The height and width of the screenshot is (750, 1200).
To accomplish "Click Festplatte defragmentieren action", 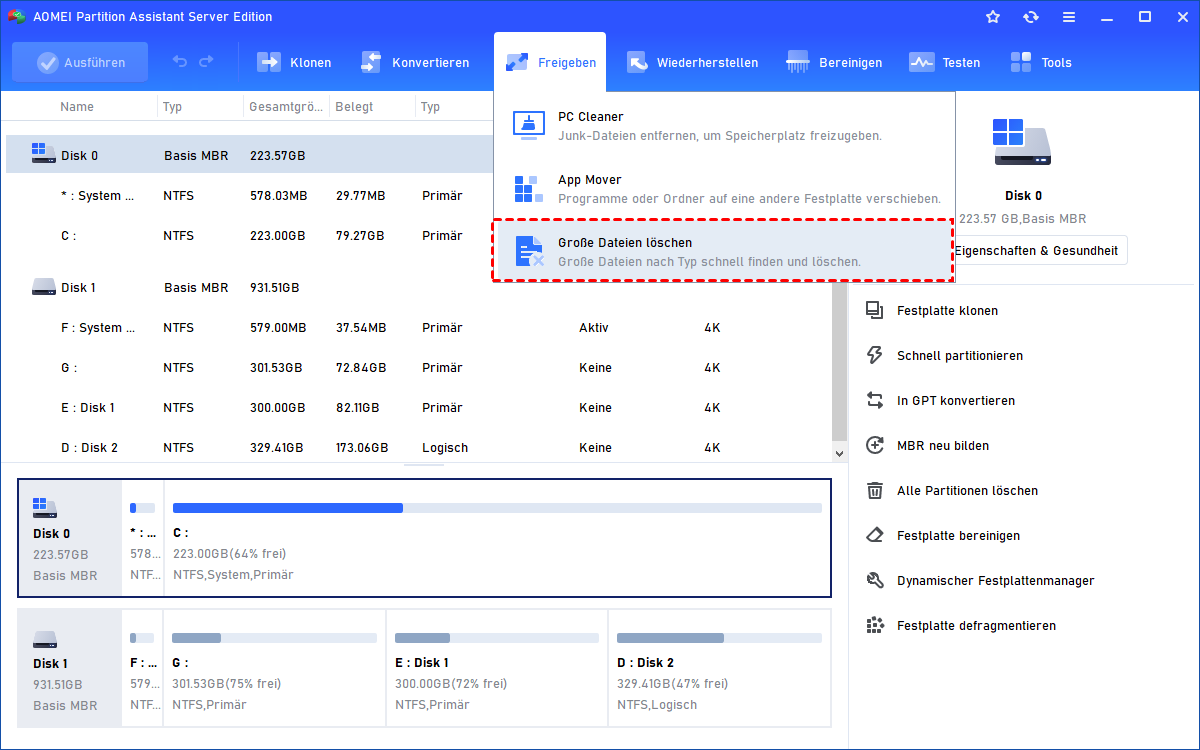I will pyautogui.click(x=960, y=626).
